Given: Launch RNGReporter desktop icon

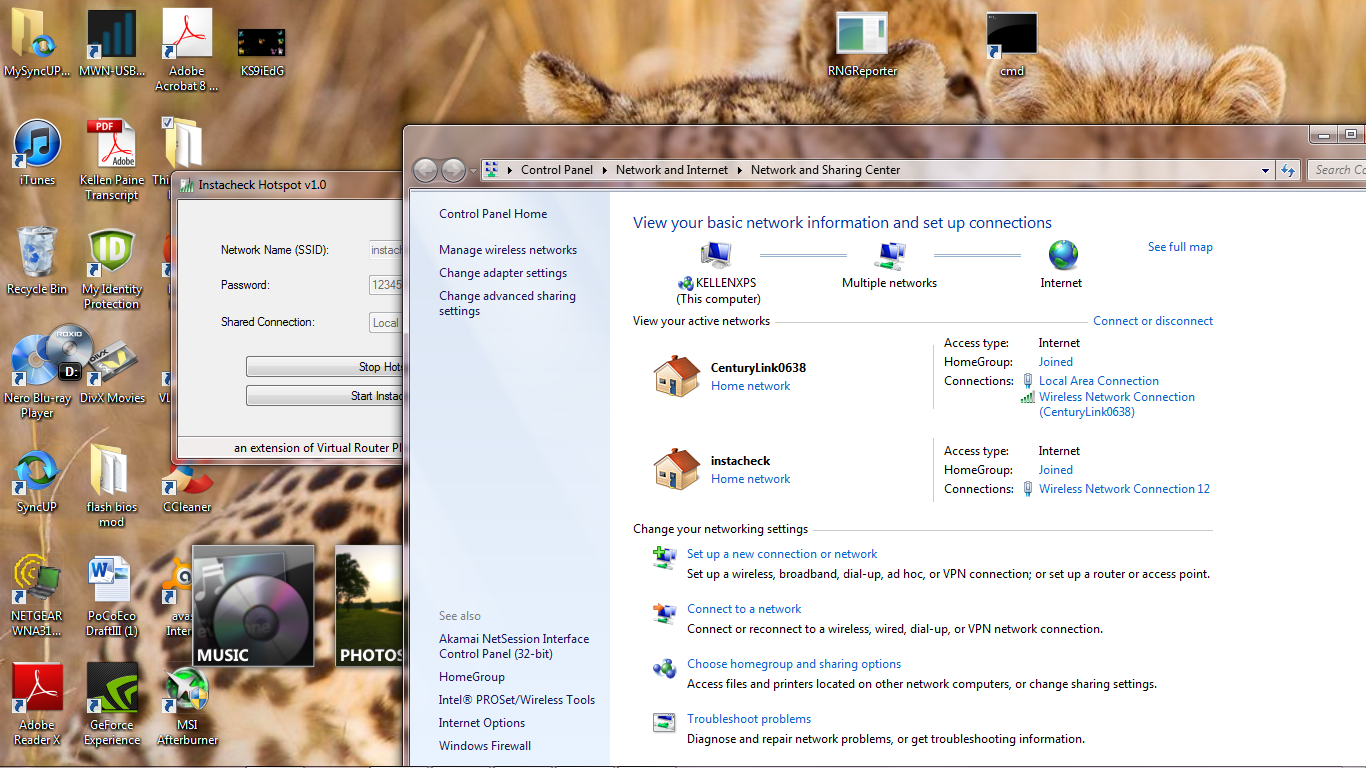Looking at the screenshot, I should (862, 45).
